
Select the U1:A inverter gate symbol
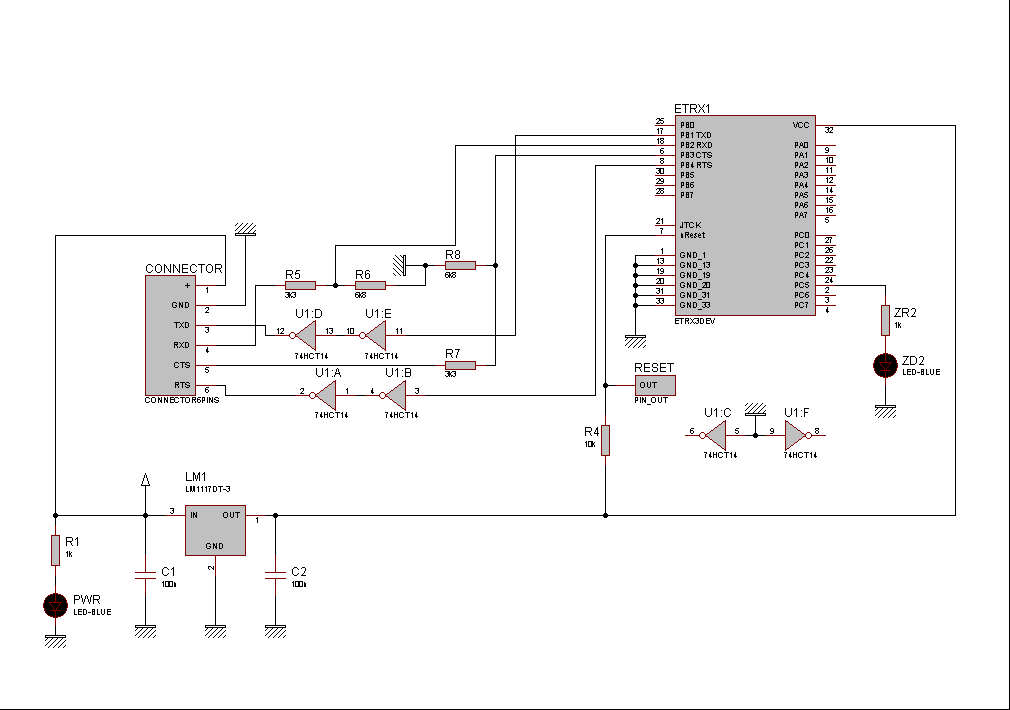click(324, 395)
